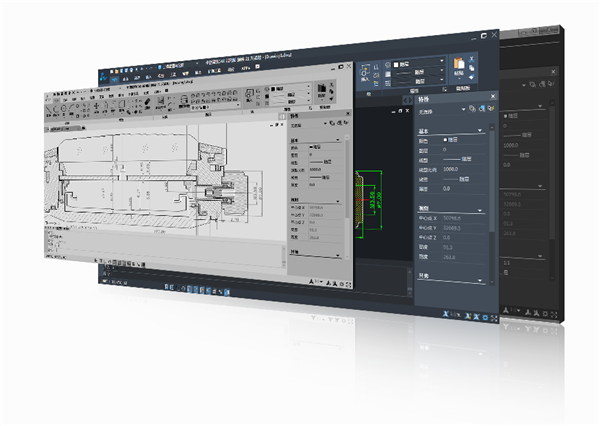600x426 pixels.
Task: Pick the Erase tool in light-theme ribbon
Action: tap(147, 103)
